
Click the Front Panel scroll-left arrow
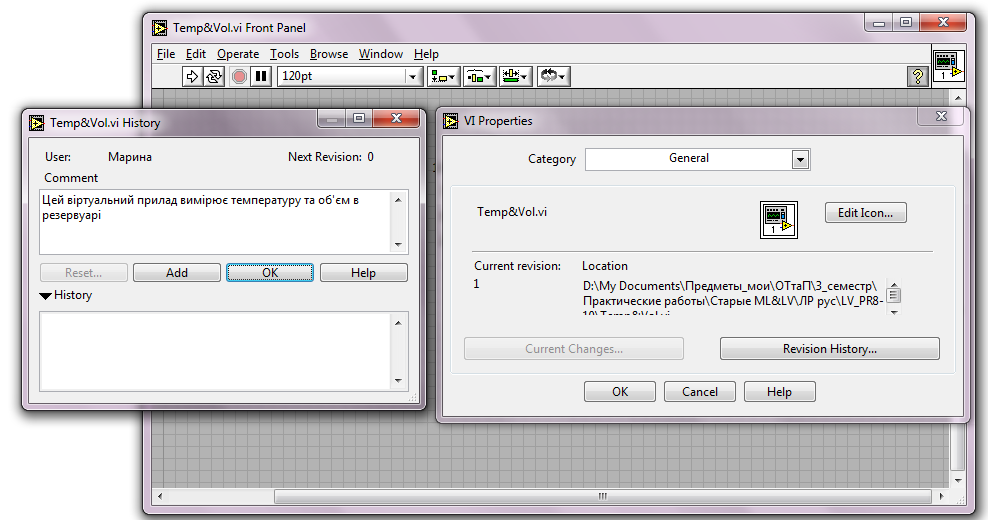click(159, 497)
